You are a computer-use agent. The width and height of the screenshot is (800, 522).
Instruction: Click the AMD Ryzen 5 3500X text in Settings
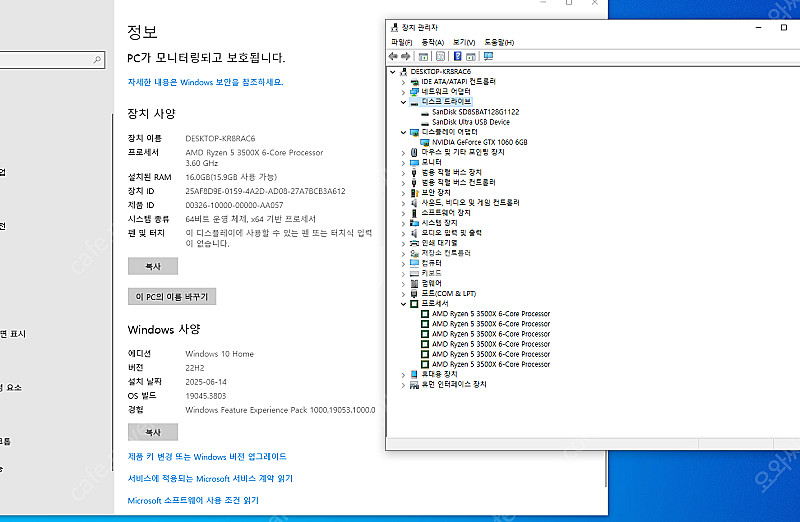pyautogui.click(x=254, y=153)
